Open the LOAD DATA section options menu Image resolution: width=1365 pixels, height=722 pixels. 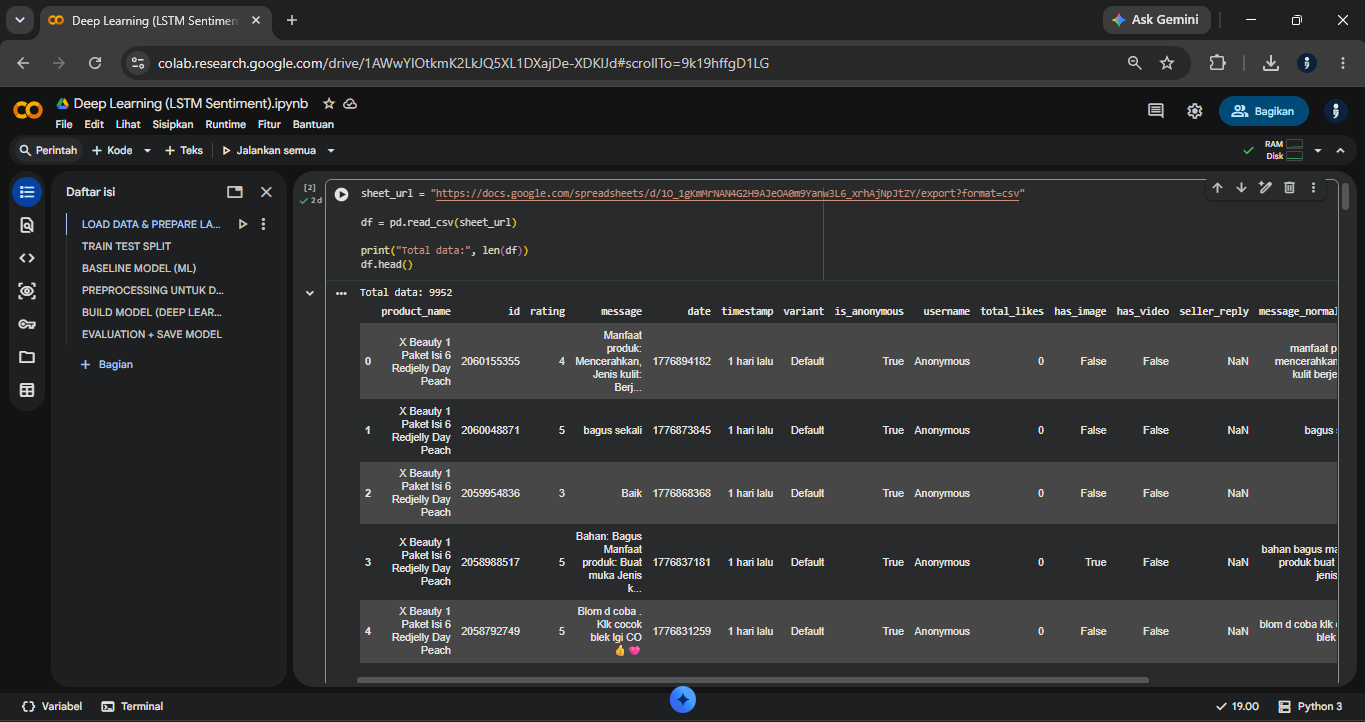pos(263,224)
